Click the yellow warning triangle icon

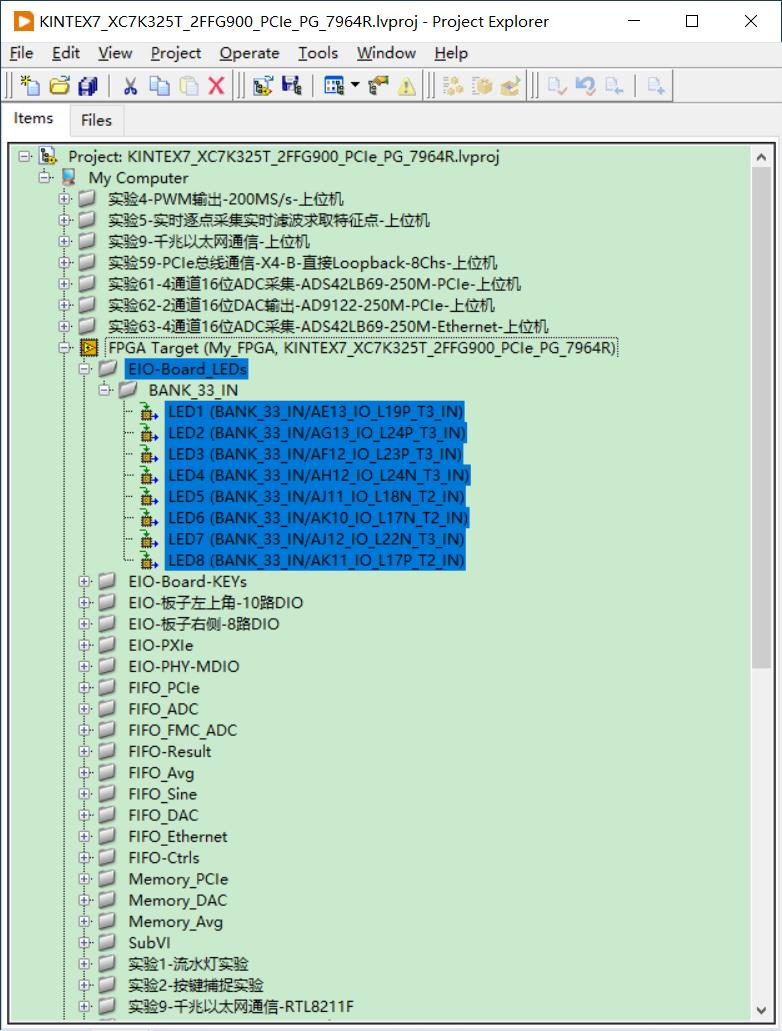click(x=406, y=86)
